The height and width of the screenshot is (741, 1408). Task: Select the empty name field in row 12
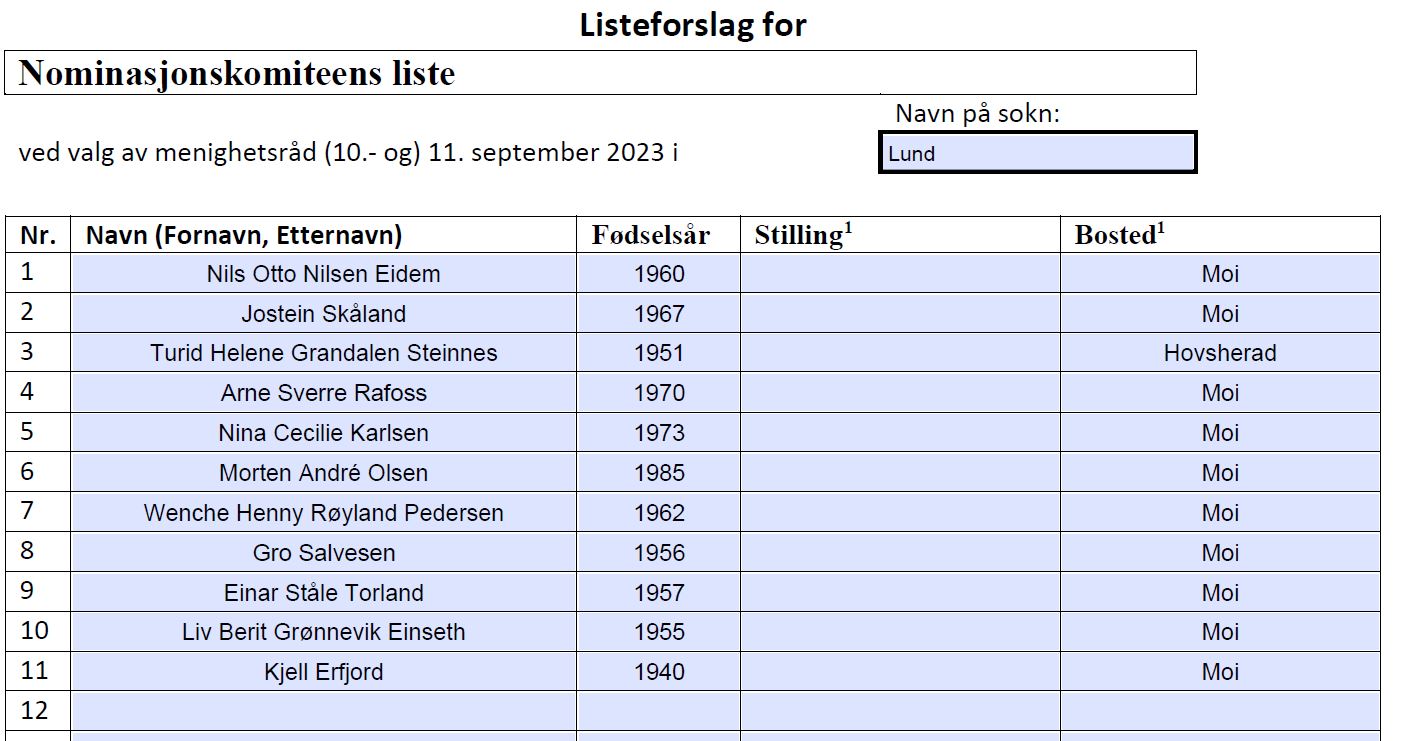tap(323, 711)
